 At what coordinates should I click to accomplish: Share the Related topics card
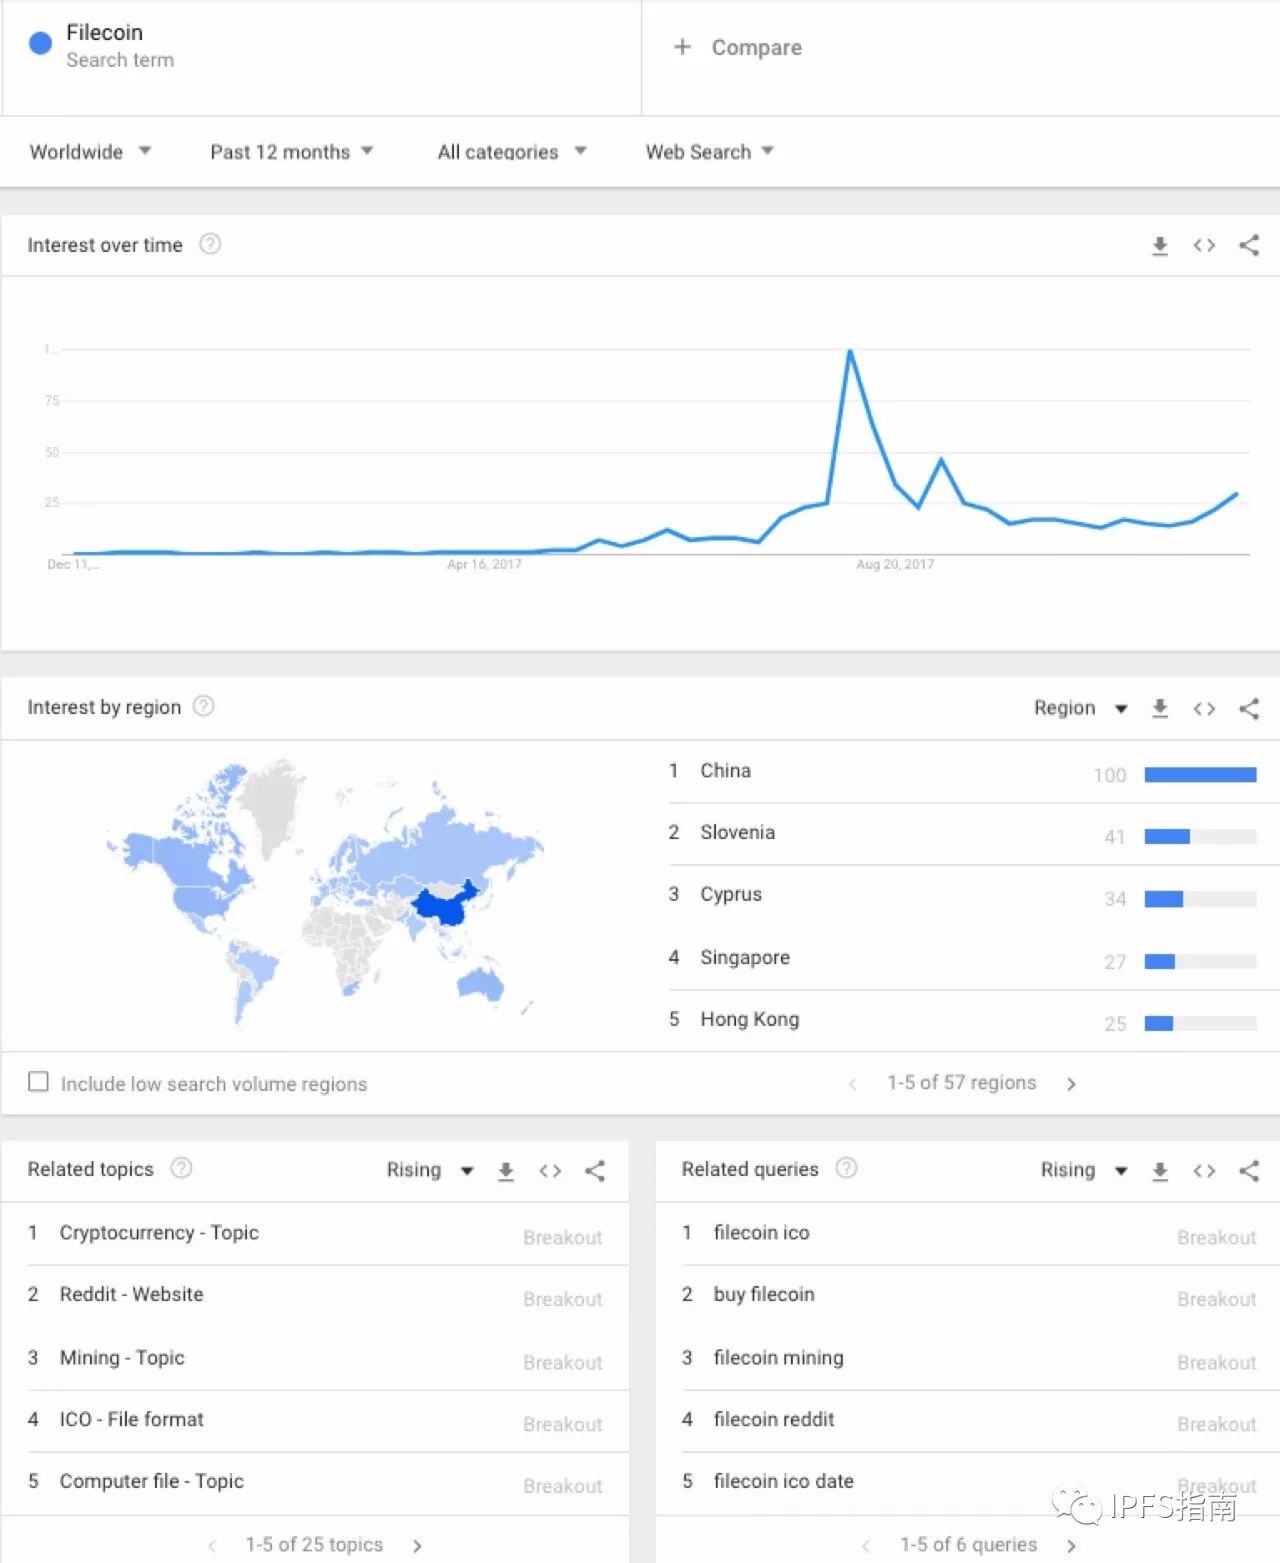pos(595,1171)
